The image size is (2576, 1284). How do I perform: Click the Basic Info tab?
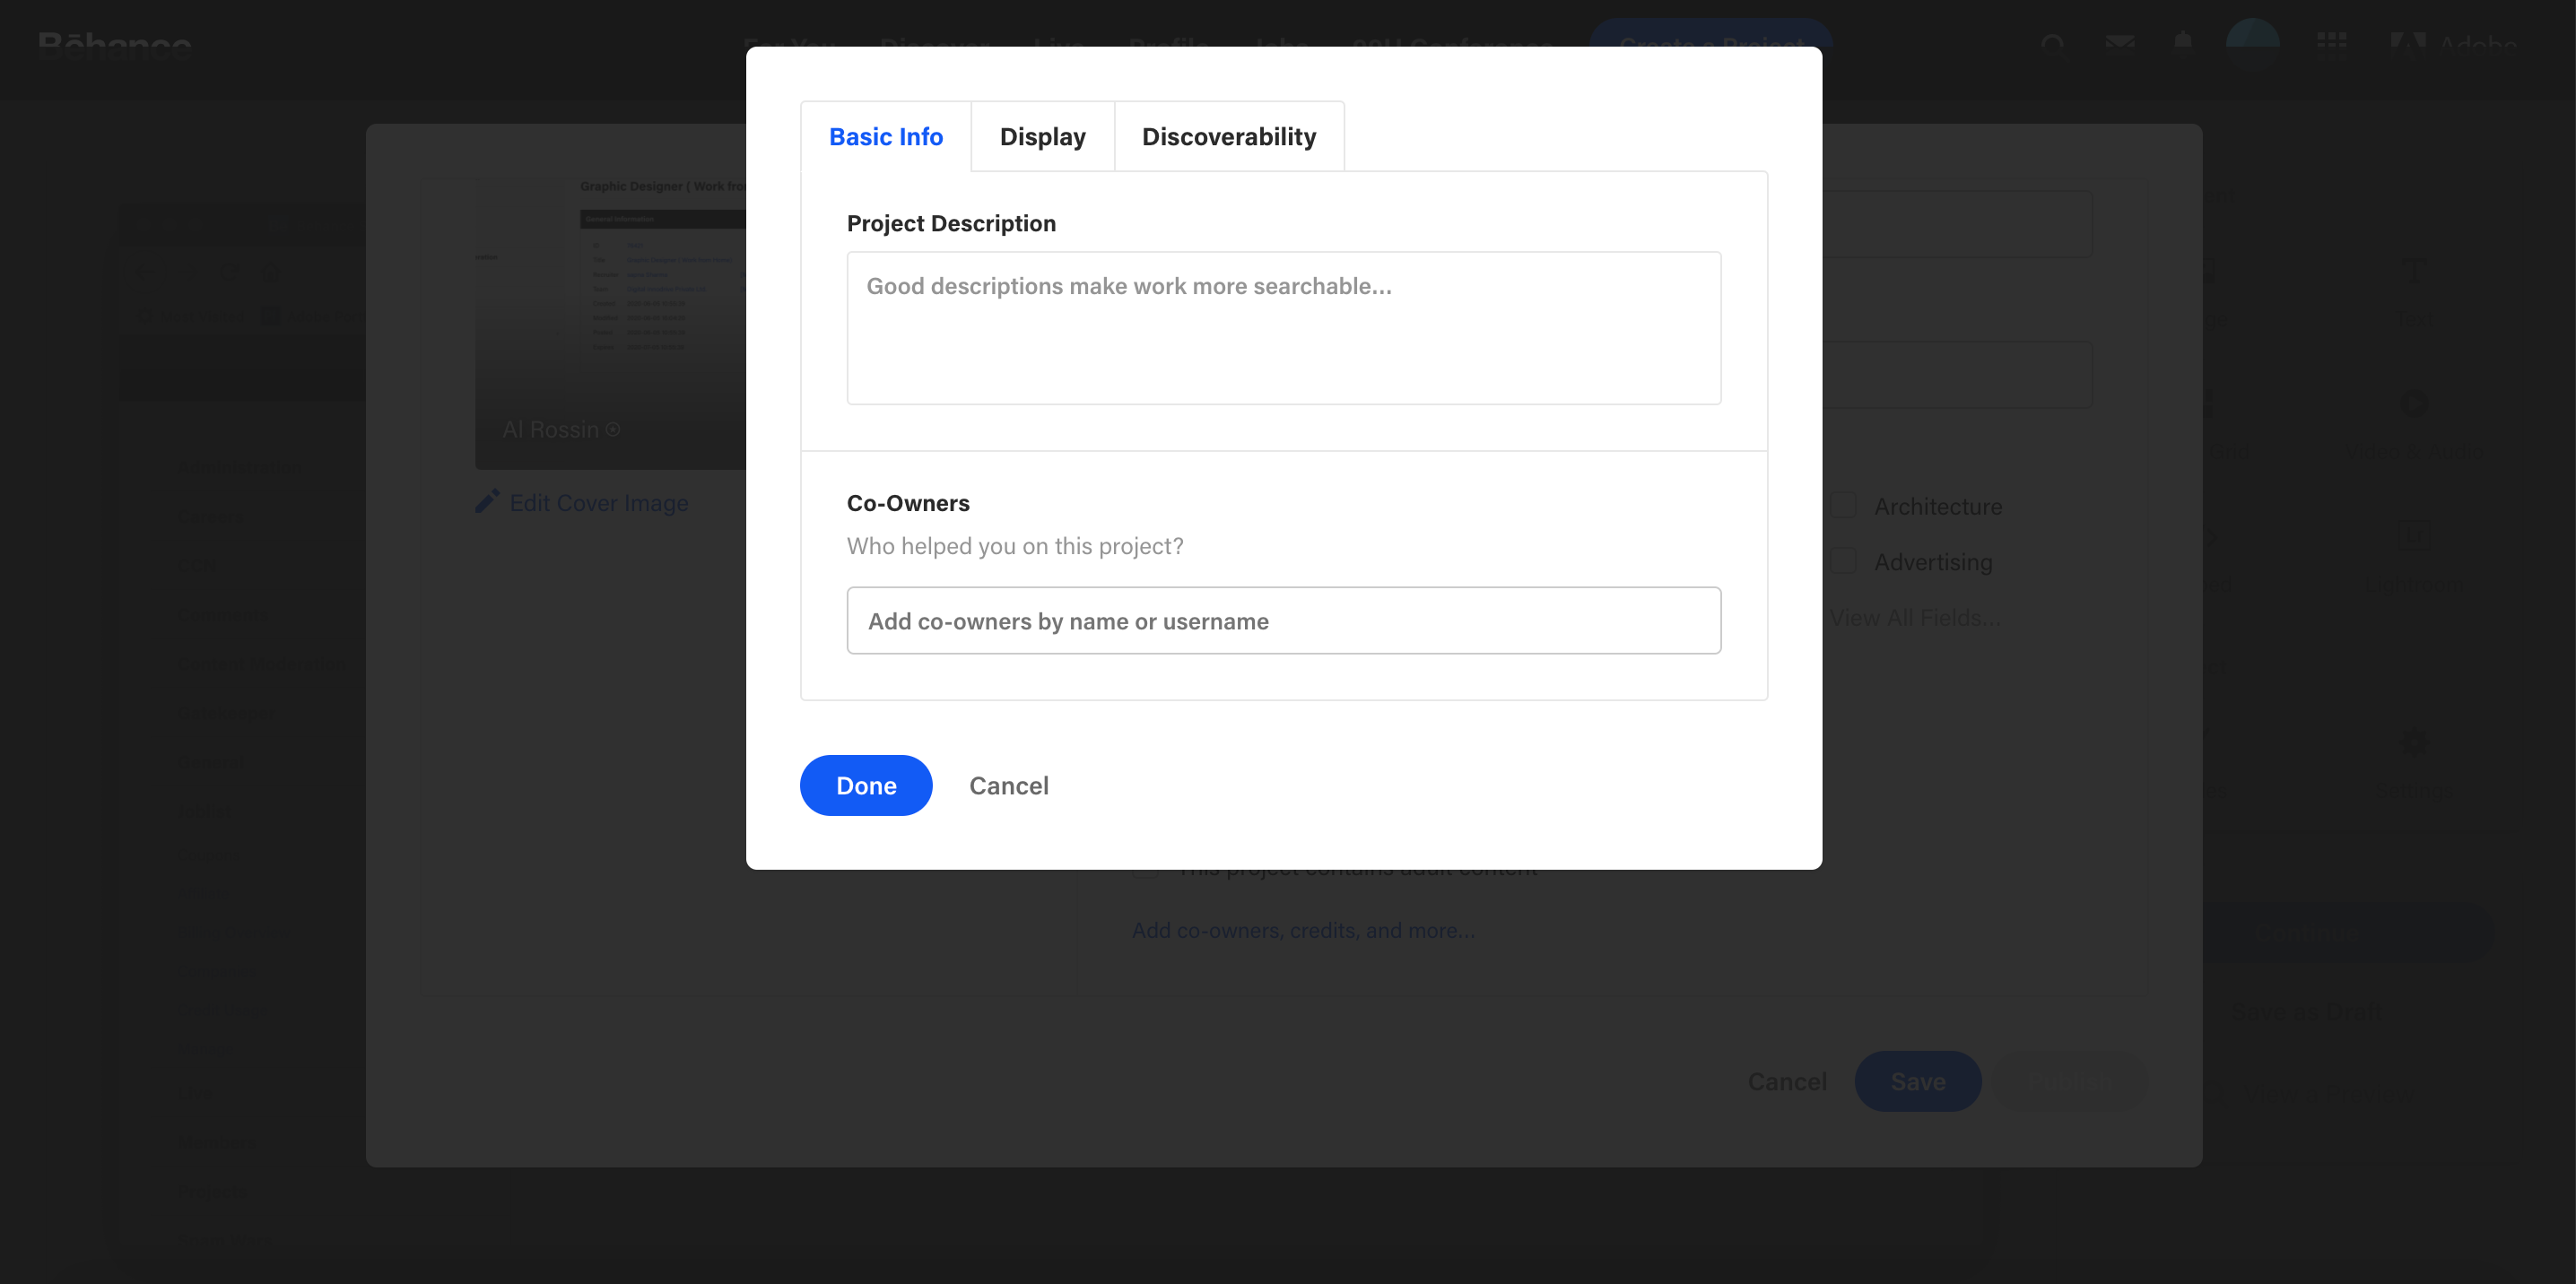(887, 134)
